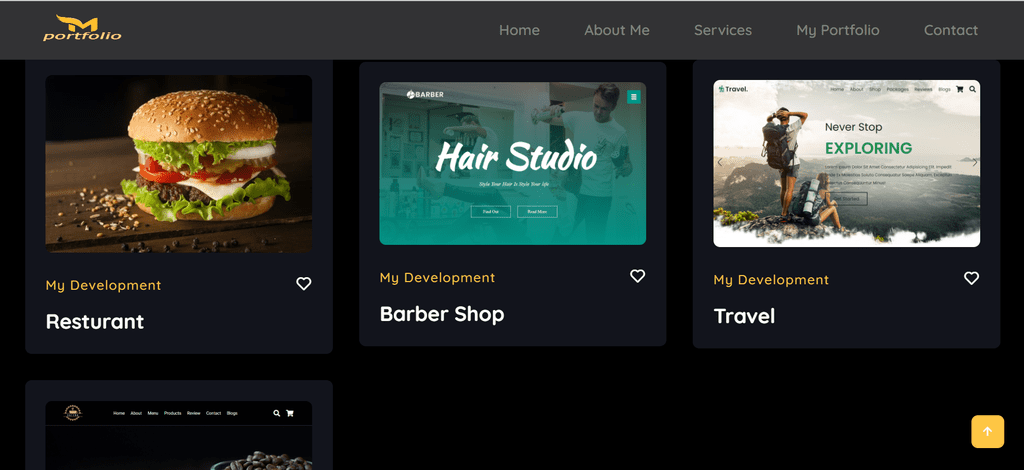
Task: Click search icon in coffee preview
Action: [277, 413]
